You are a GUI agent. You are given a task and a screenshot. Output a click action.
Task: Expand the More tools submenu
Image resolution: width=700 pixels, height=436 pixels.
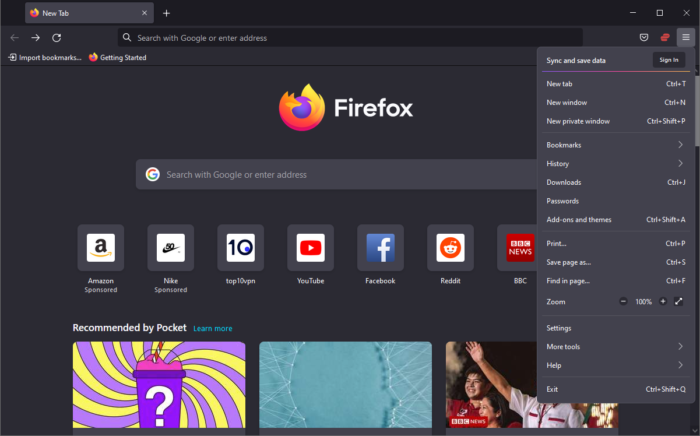(x=616, y=347)
